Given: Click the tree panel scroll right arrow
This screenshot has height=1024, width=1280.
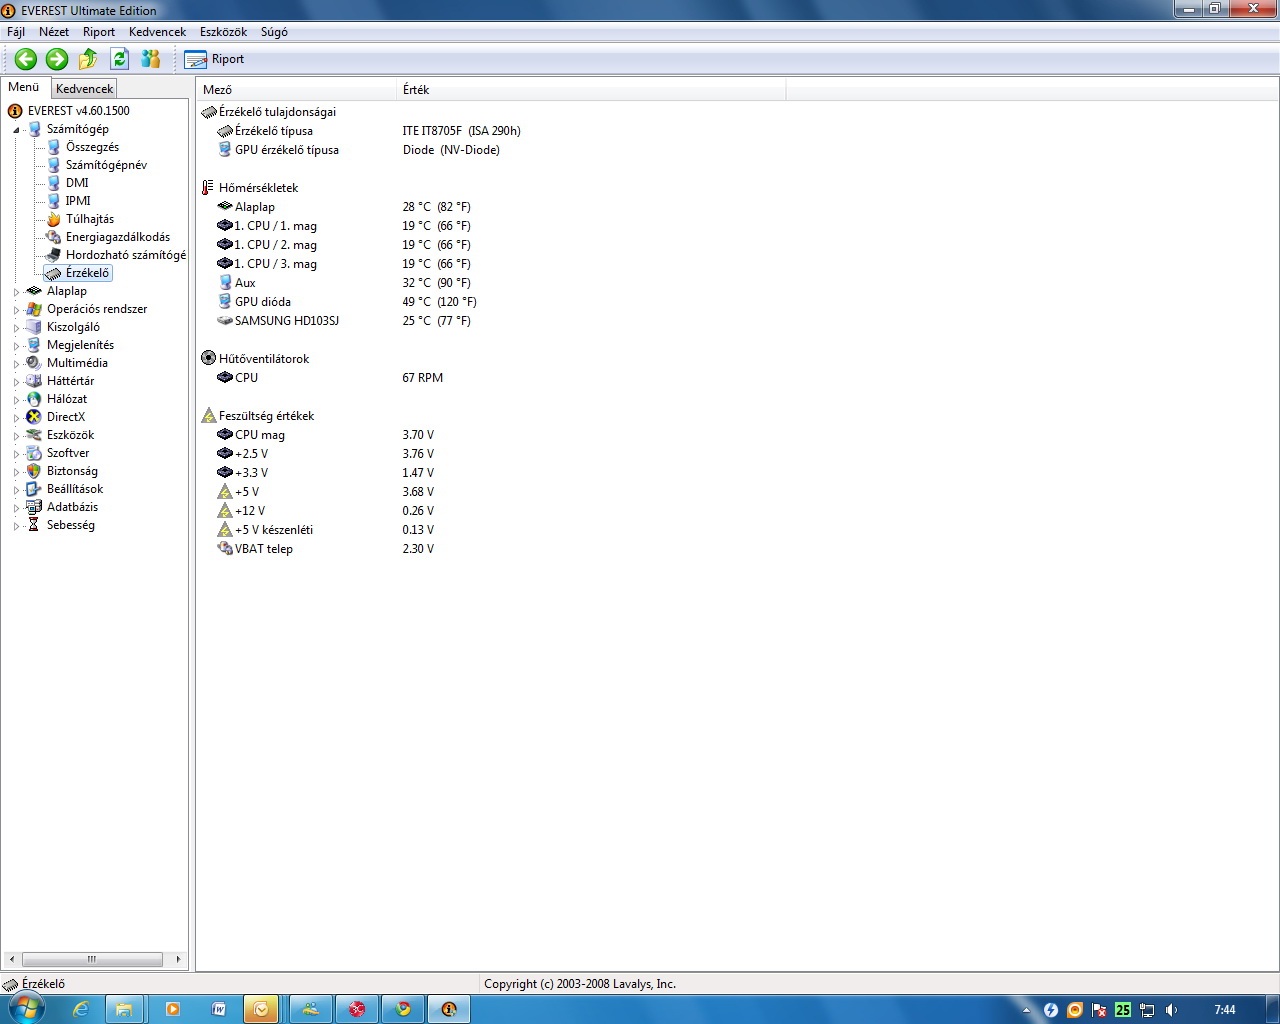Looking at the screenshot, I should 178,959.
